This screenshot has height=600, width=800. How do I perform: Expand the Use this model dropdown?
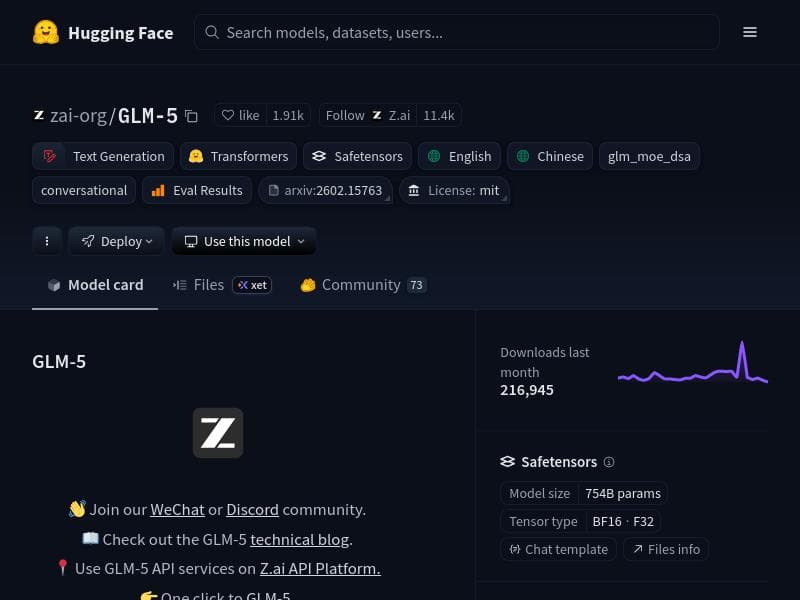(x=244, y=241)
